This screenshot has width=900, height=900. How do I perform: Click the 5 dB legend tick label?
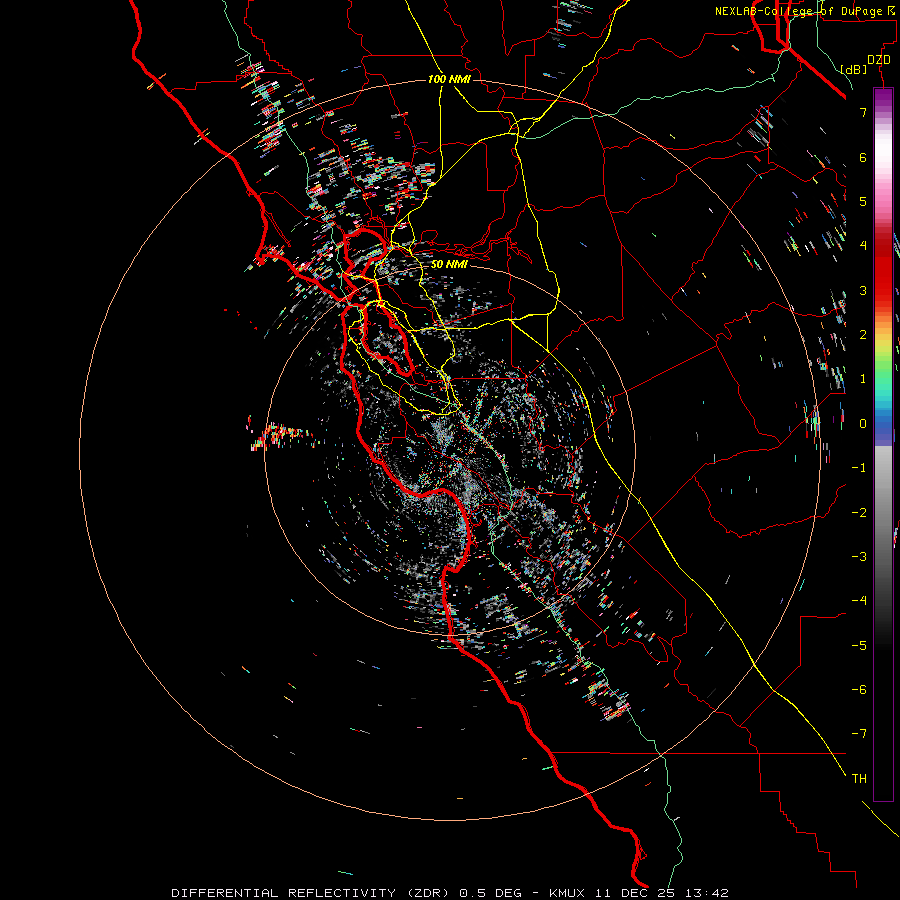[x=863, y=201]
